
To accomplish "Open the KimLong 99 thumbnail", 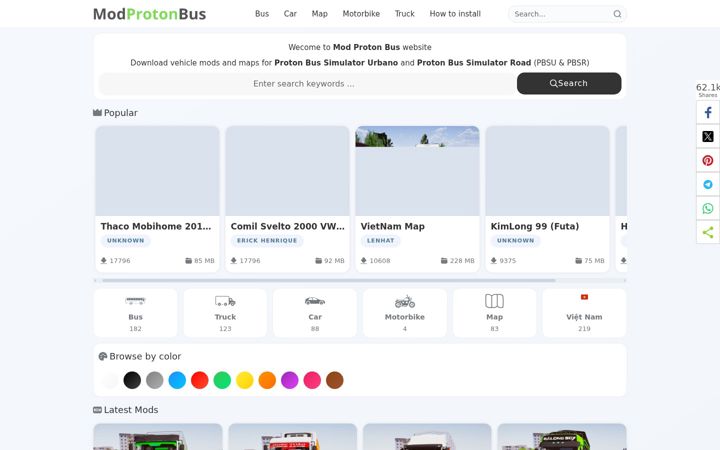I will coord(547,171).
